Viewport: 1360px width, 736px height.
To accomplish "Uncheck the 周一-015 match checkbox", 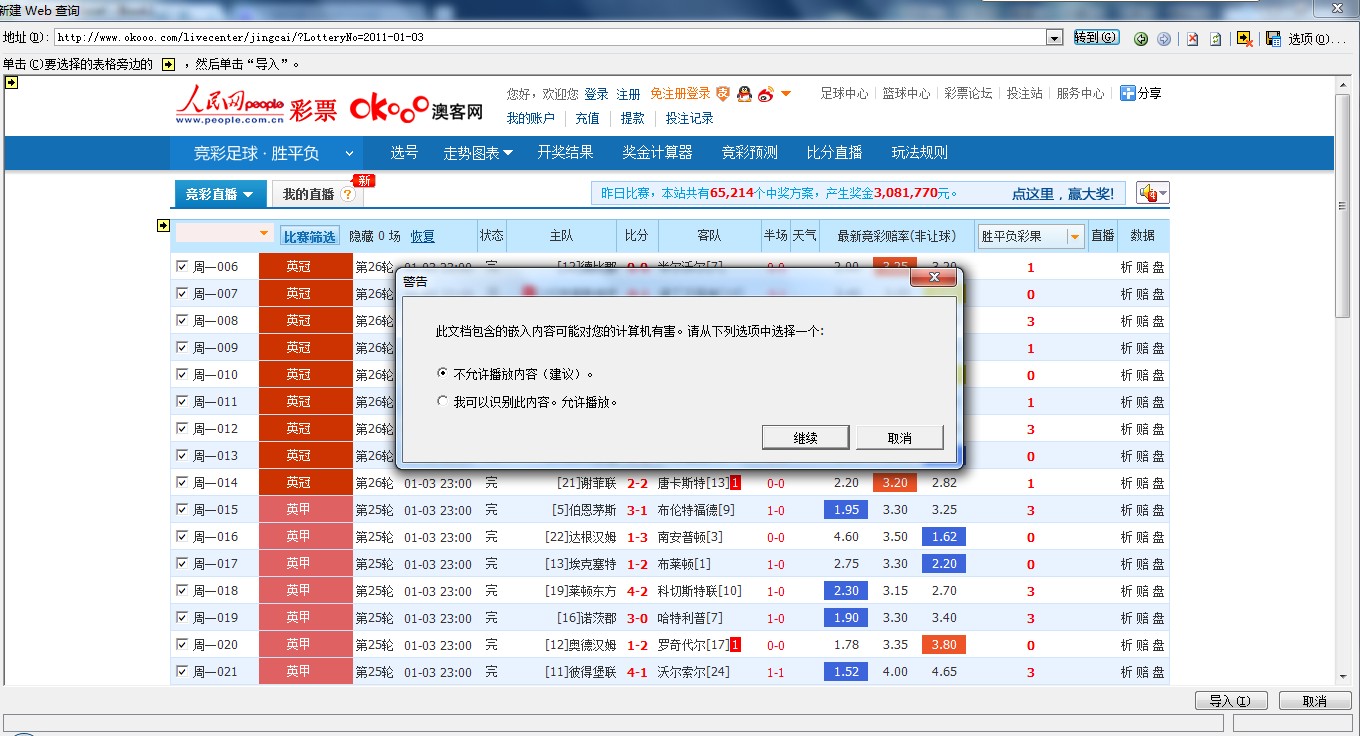I will click(x=182, y=509).
